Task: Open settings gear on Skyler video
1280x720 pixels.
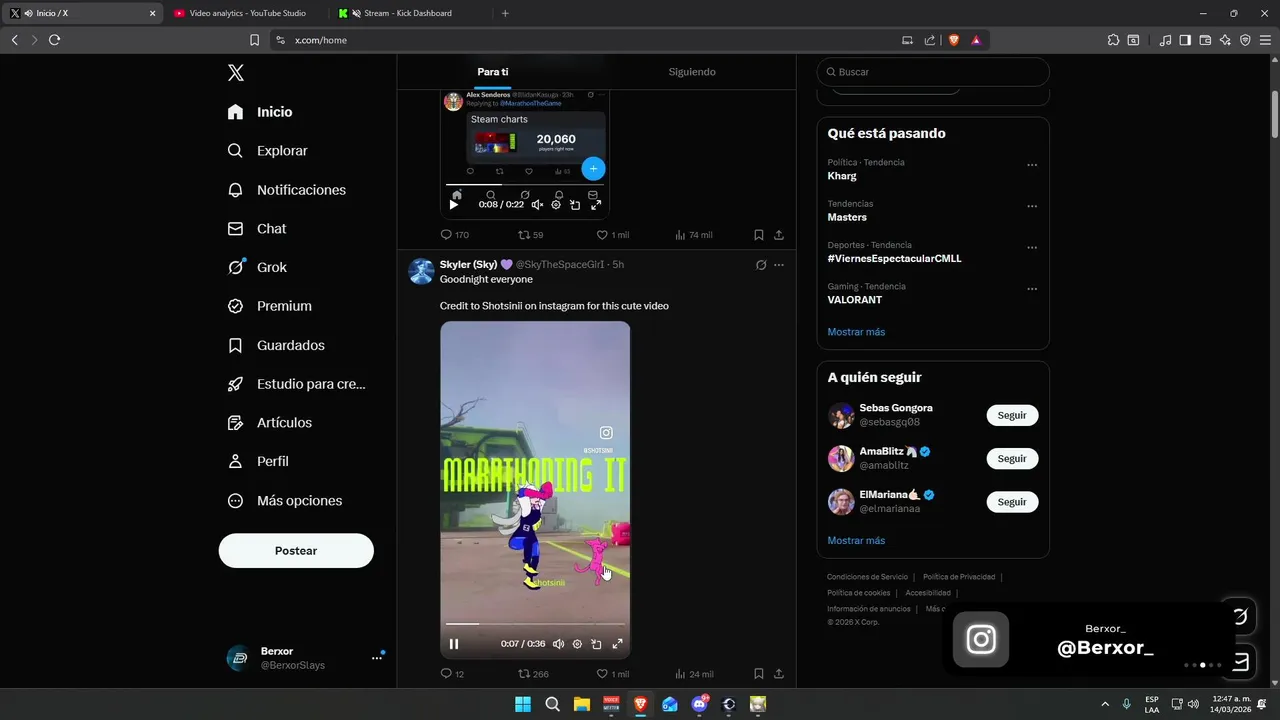Action: [577, 644]
